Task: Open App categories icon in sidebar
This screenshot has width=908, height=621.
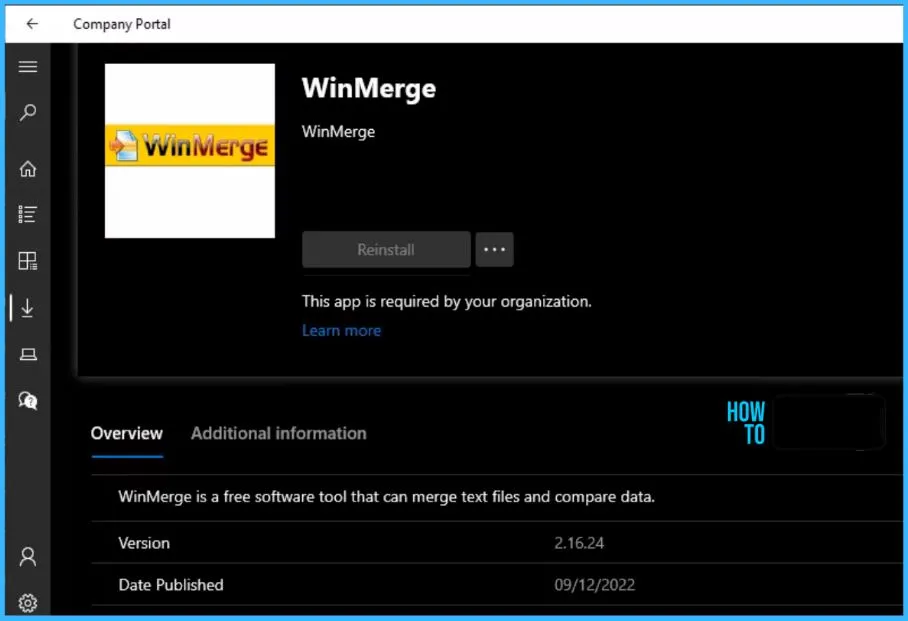Action: coord(28,261)
